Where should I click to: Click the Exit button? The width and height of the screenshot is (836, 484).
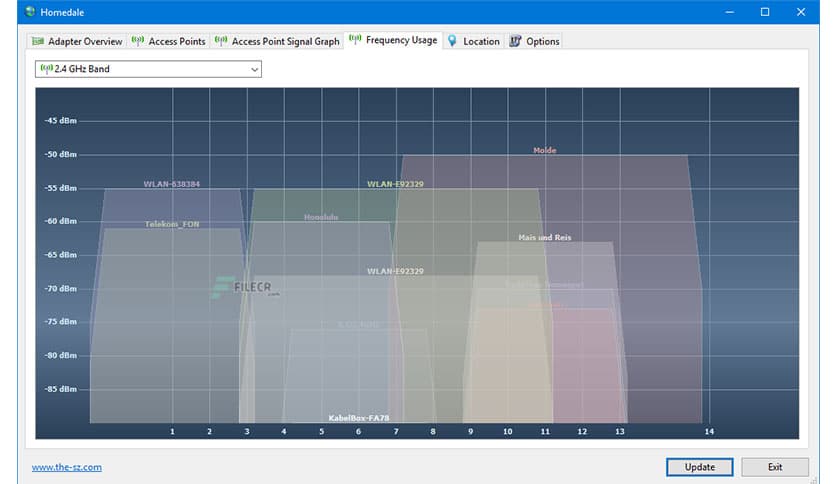click(774, 467)
